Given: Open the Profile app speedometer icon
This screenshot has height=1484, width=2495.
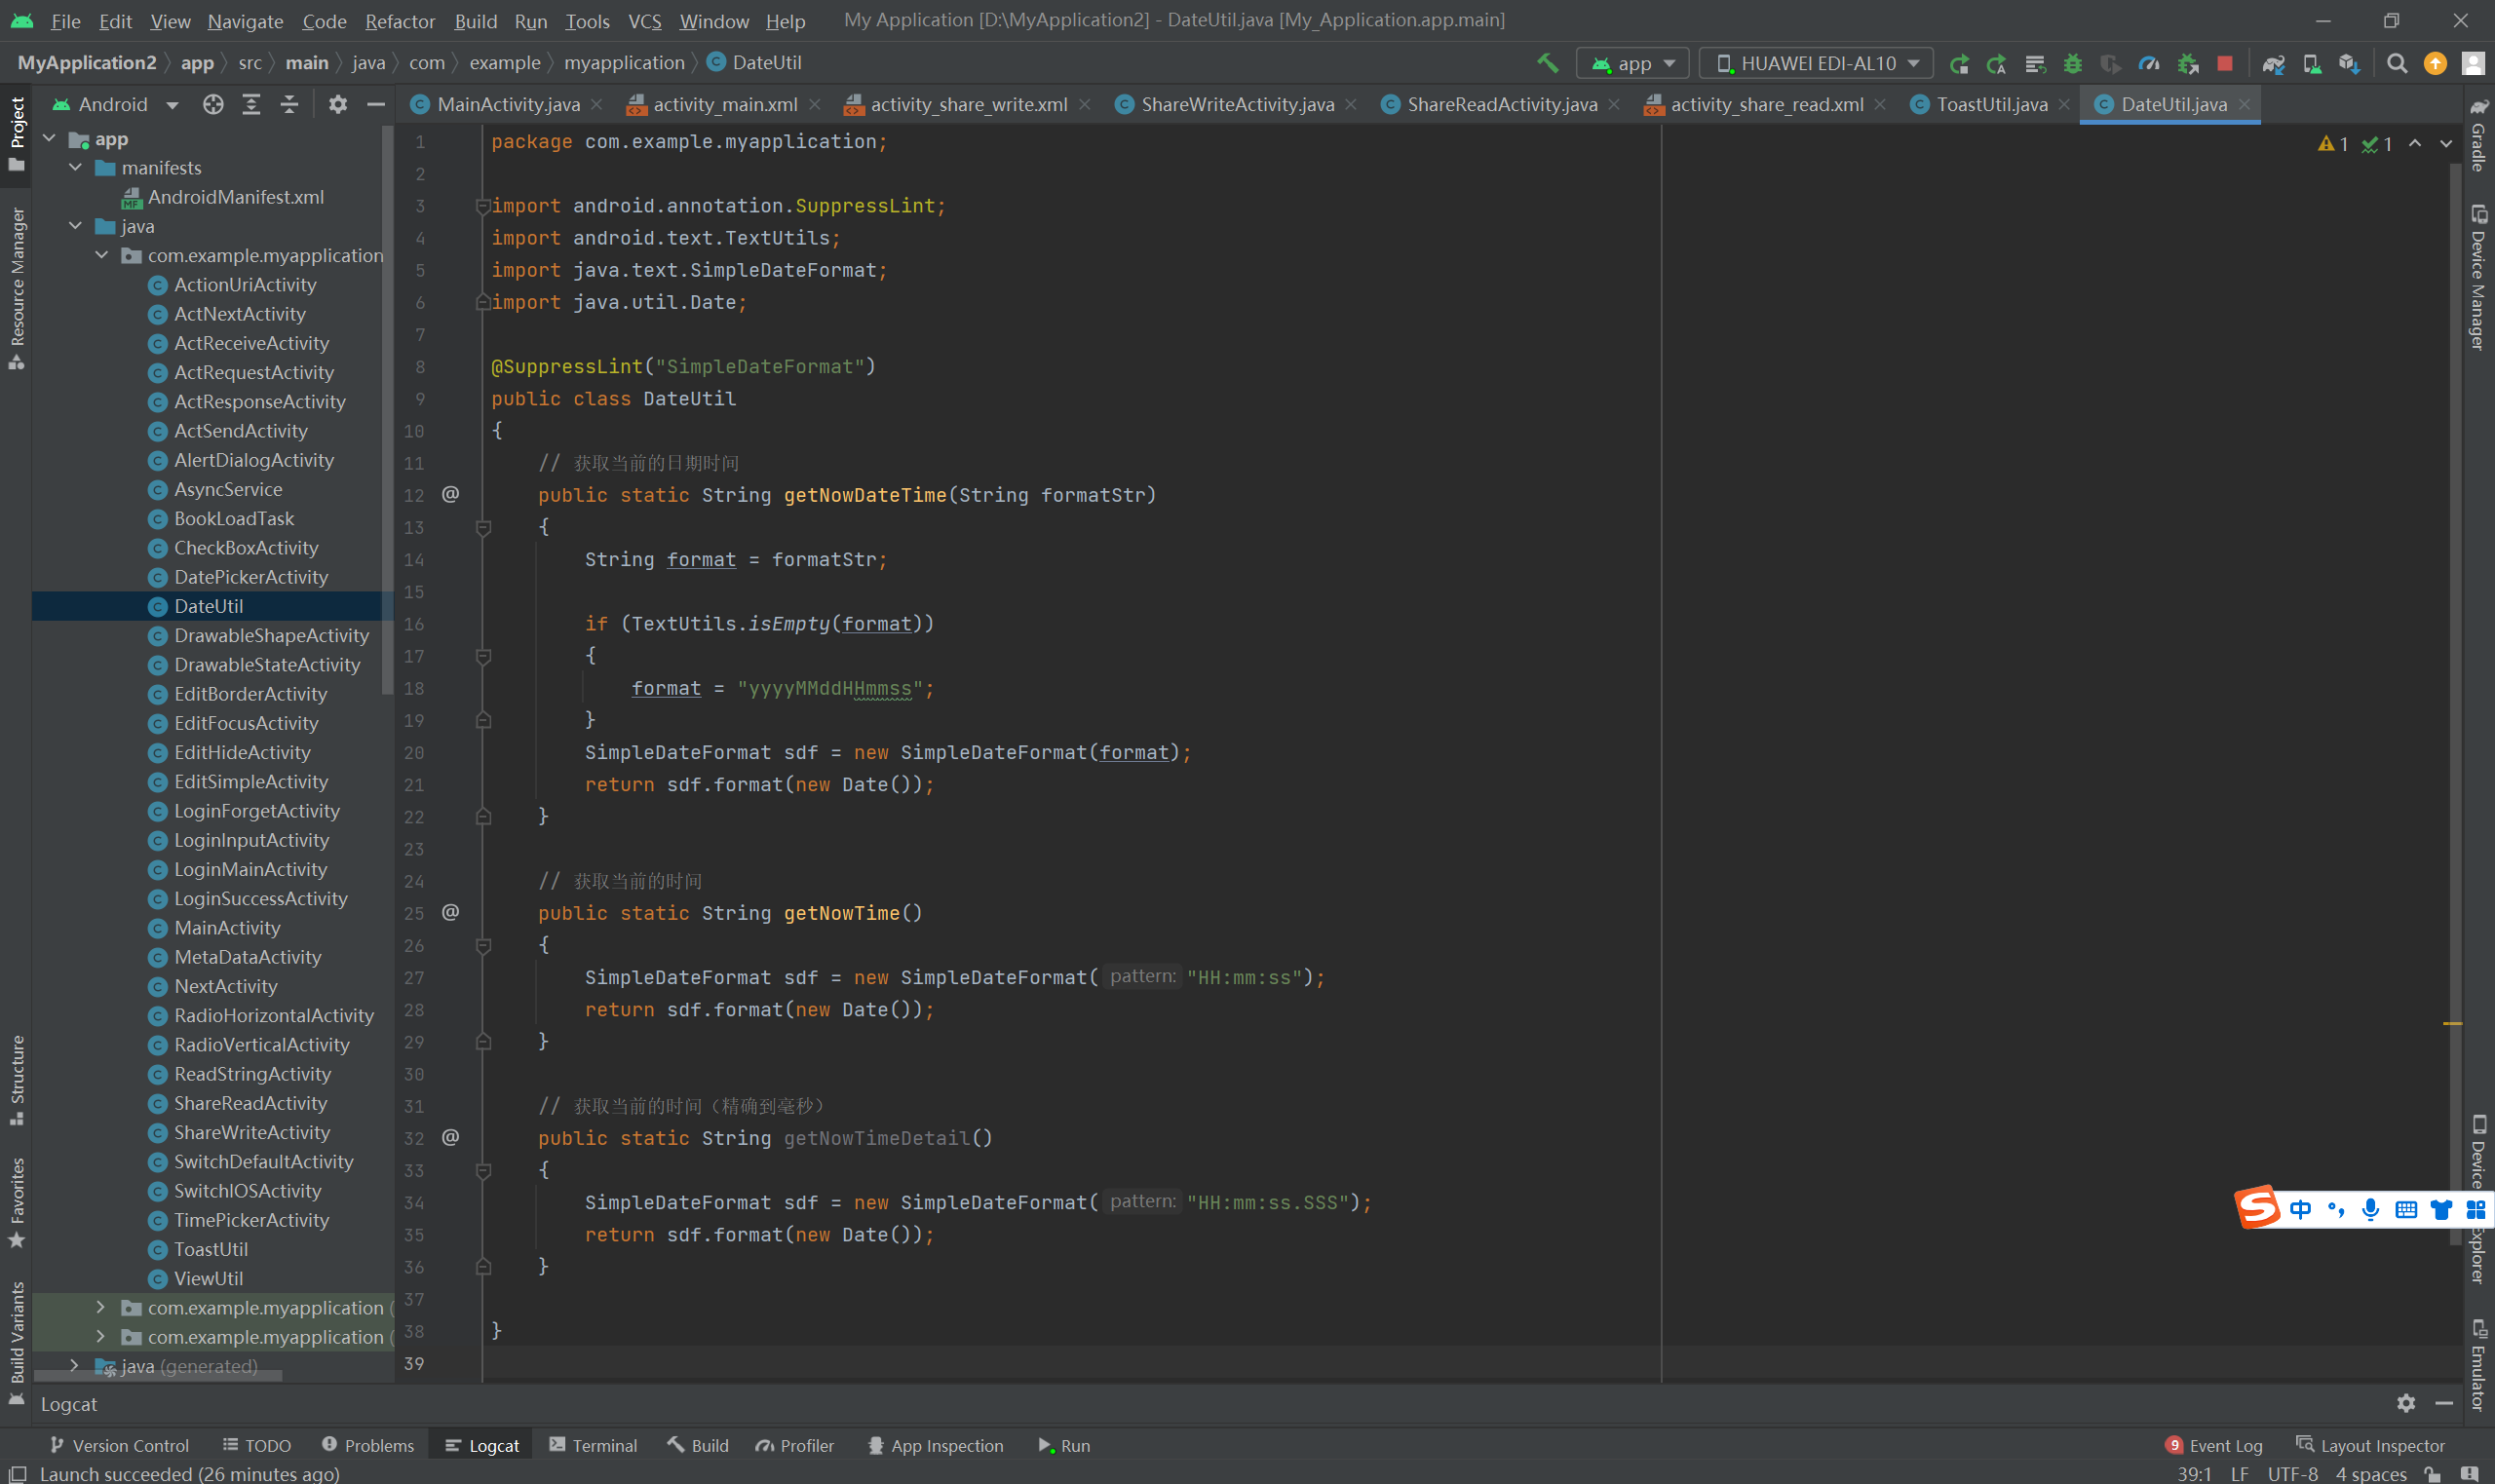Looking at the screenshot, I should (2148, 63).
